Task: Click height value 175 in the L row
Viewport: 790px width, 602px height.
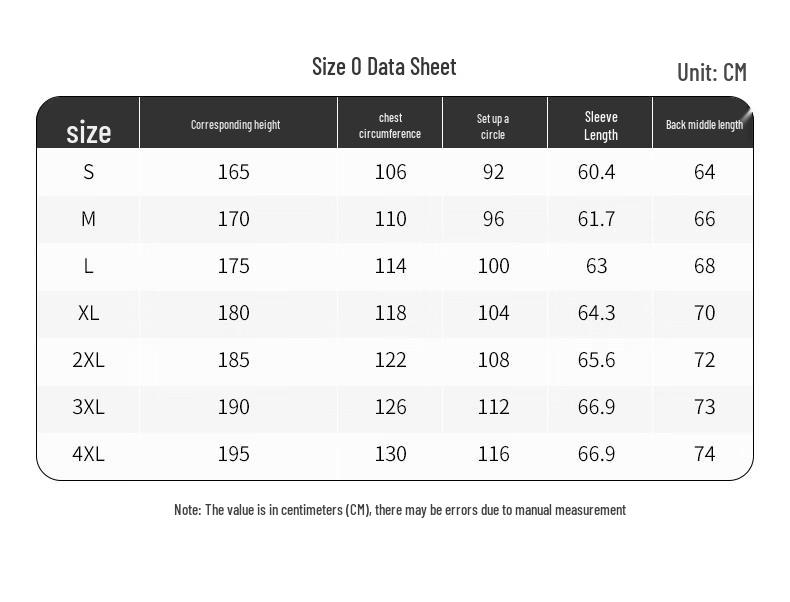Action: tap(233, 266)
